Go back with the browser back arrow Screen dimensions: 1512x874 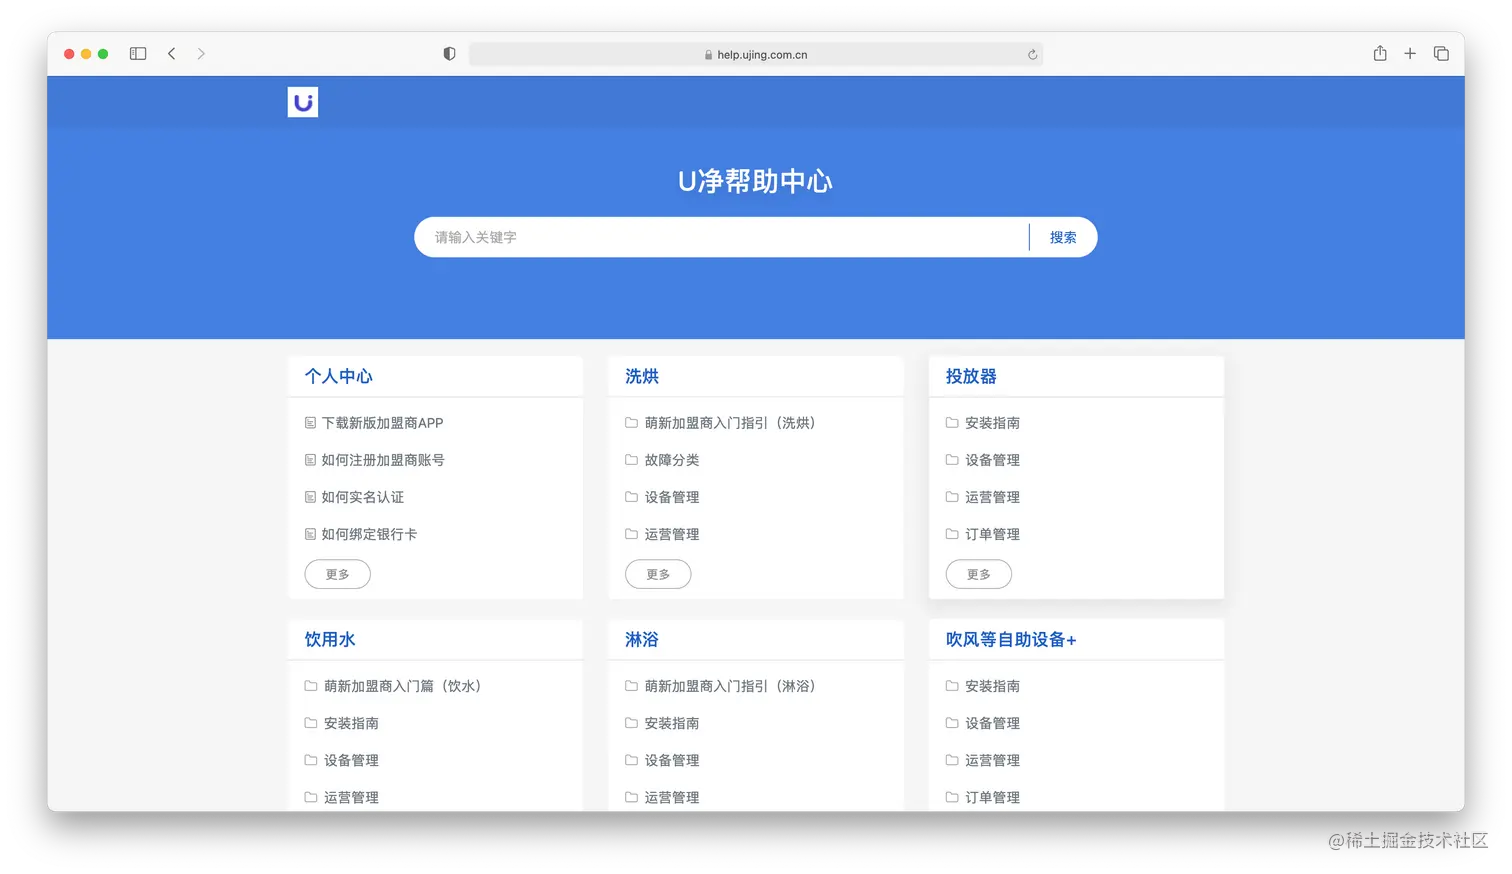point(172,54)
